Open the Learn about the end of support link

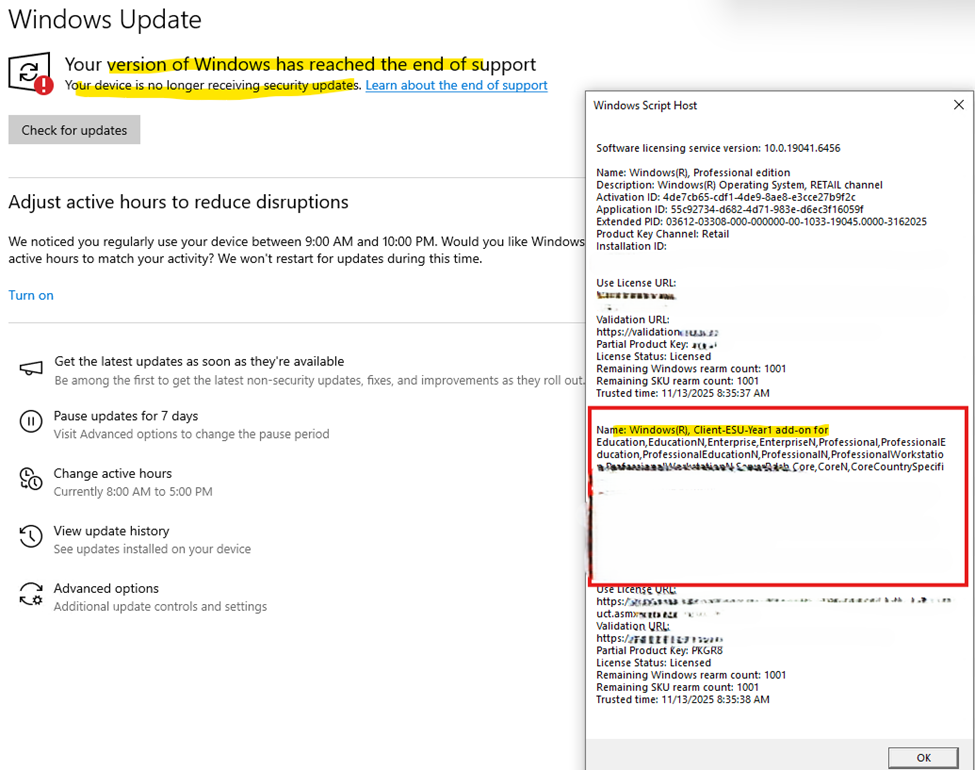[x=456, y=86]
